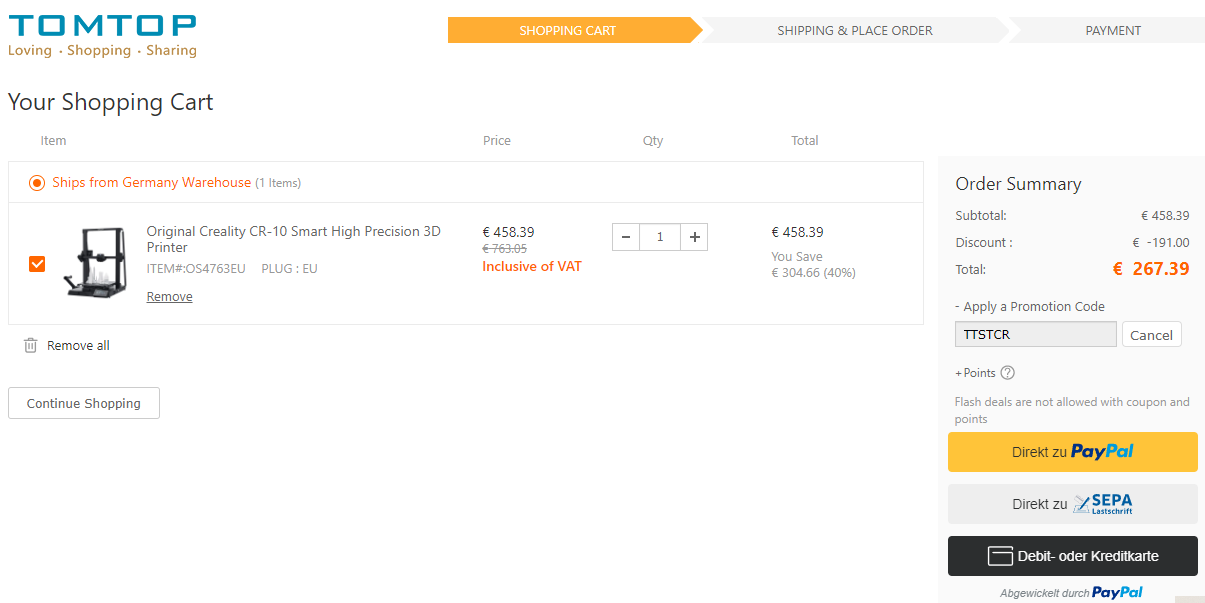
Task: Pay with Direkt zu SEPA Lastschrift
Action: pyautogui.click(x=1072, y=504)
